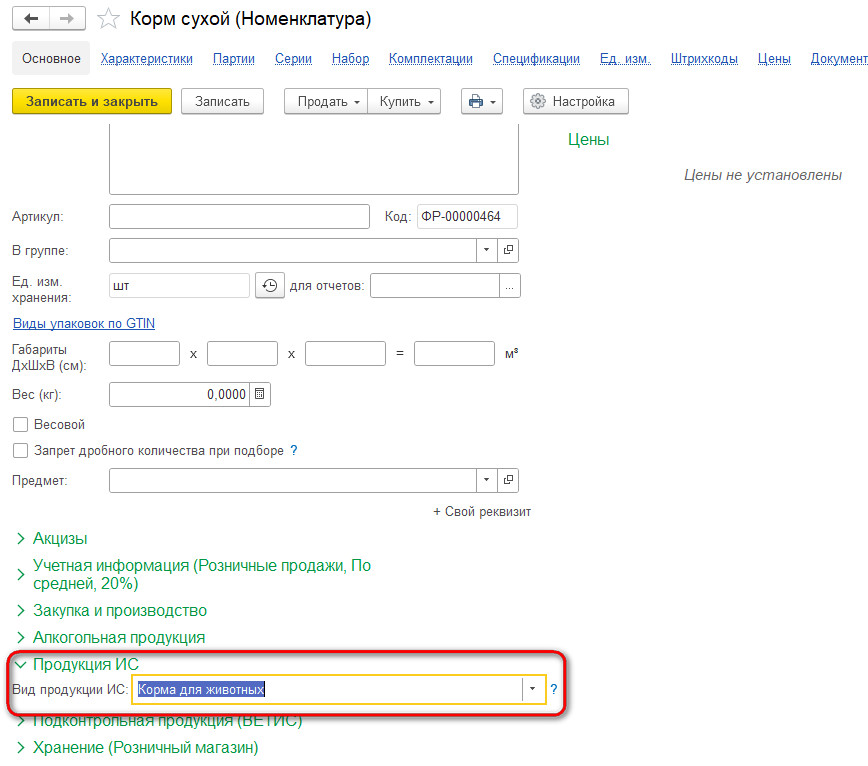868x766 pixels.
Task: Open calculator icon in weight field
Action: point(260,394)
